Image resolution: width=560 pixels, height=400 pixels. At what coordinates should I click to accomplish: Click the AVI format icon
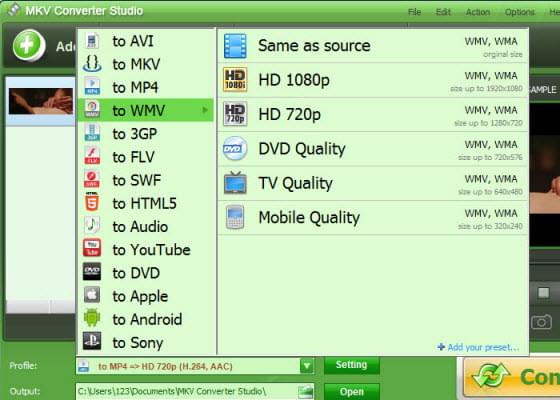click(92, 41)
